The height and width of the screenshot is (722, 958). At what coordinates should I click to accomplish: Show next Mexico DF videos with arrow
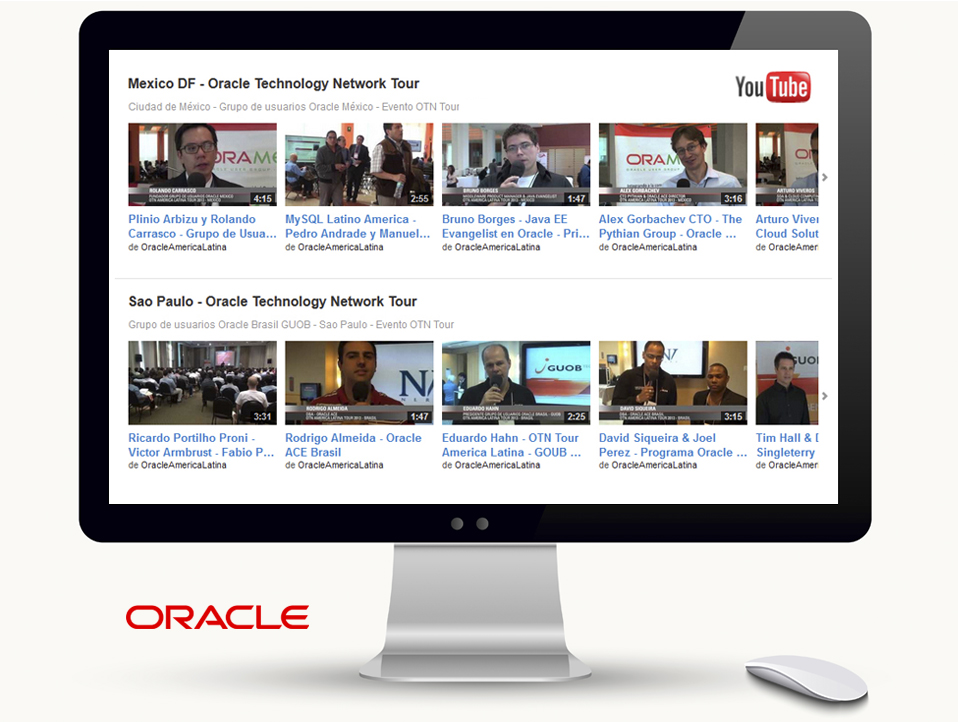point(825,177)
